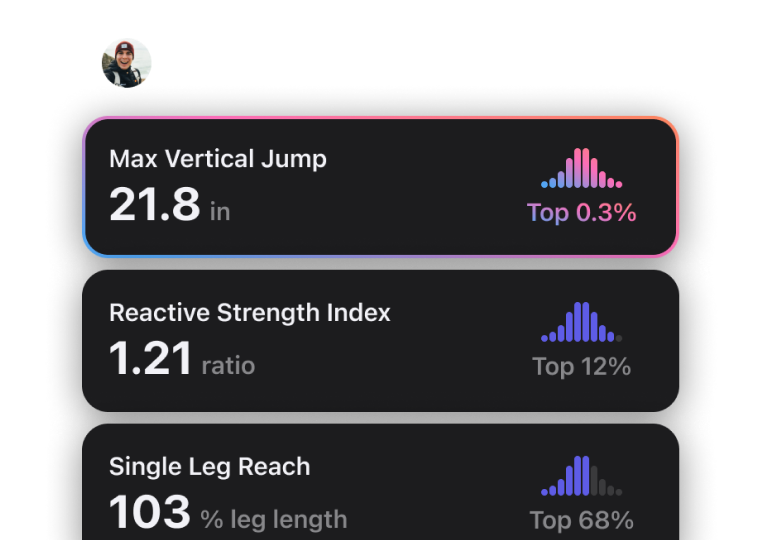Select the Top 68% percentile label
The height and width of the screenshot is (540, 761).
(581, 520)
